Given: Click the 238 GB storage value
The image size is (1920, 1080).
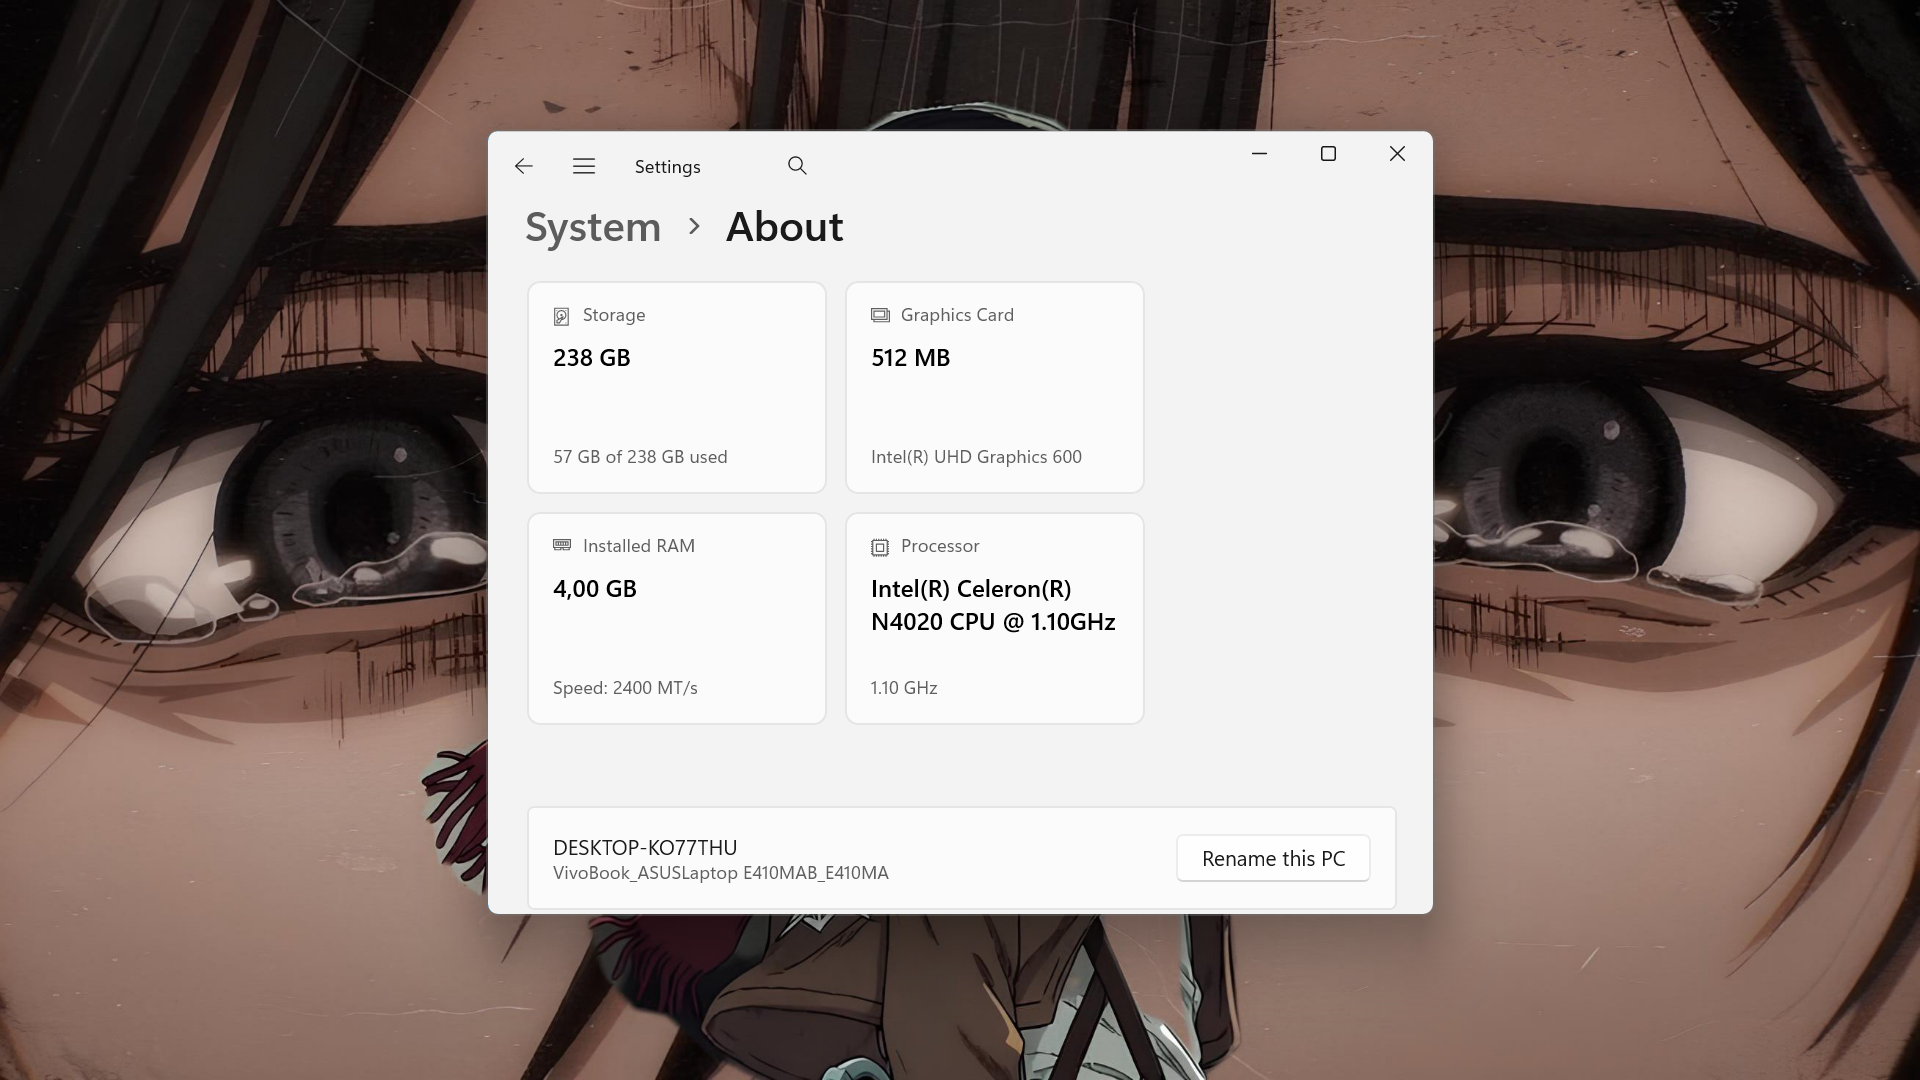Looking at the screenshot, I should (x=592, y=358).
